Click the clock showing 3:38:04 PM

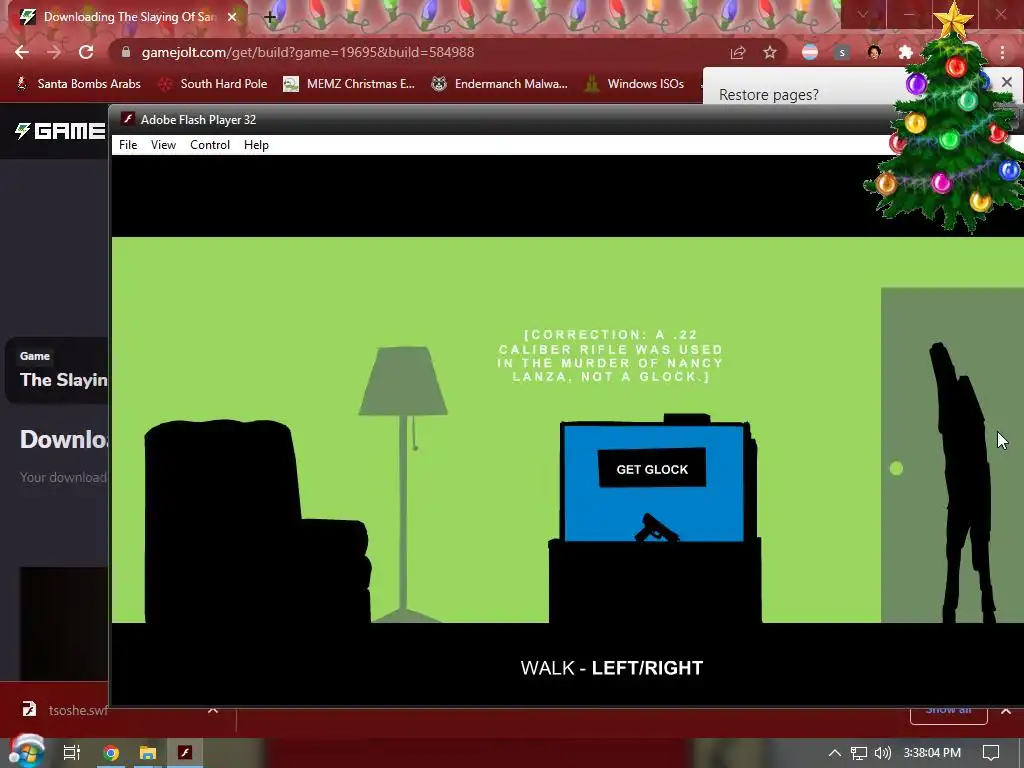[932, 753]
